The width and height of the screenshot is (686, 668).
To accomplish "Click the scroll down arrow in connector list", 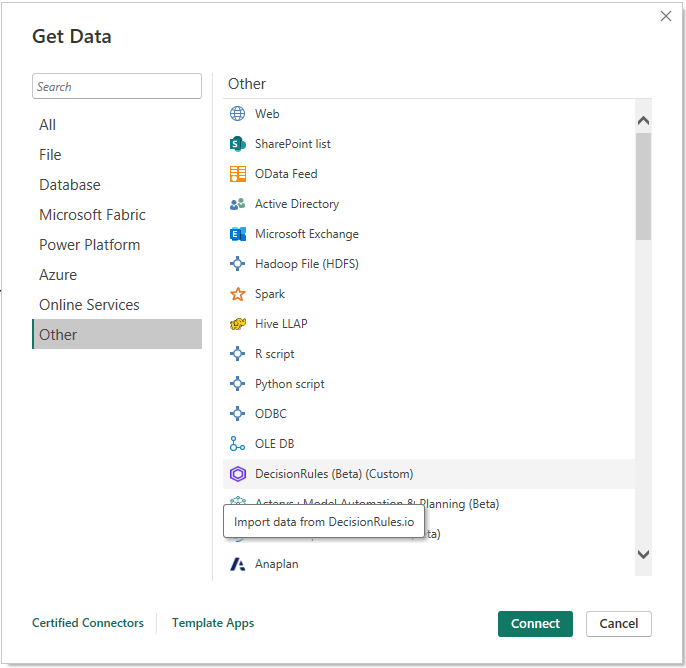I will click(x=643, y=554).
